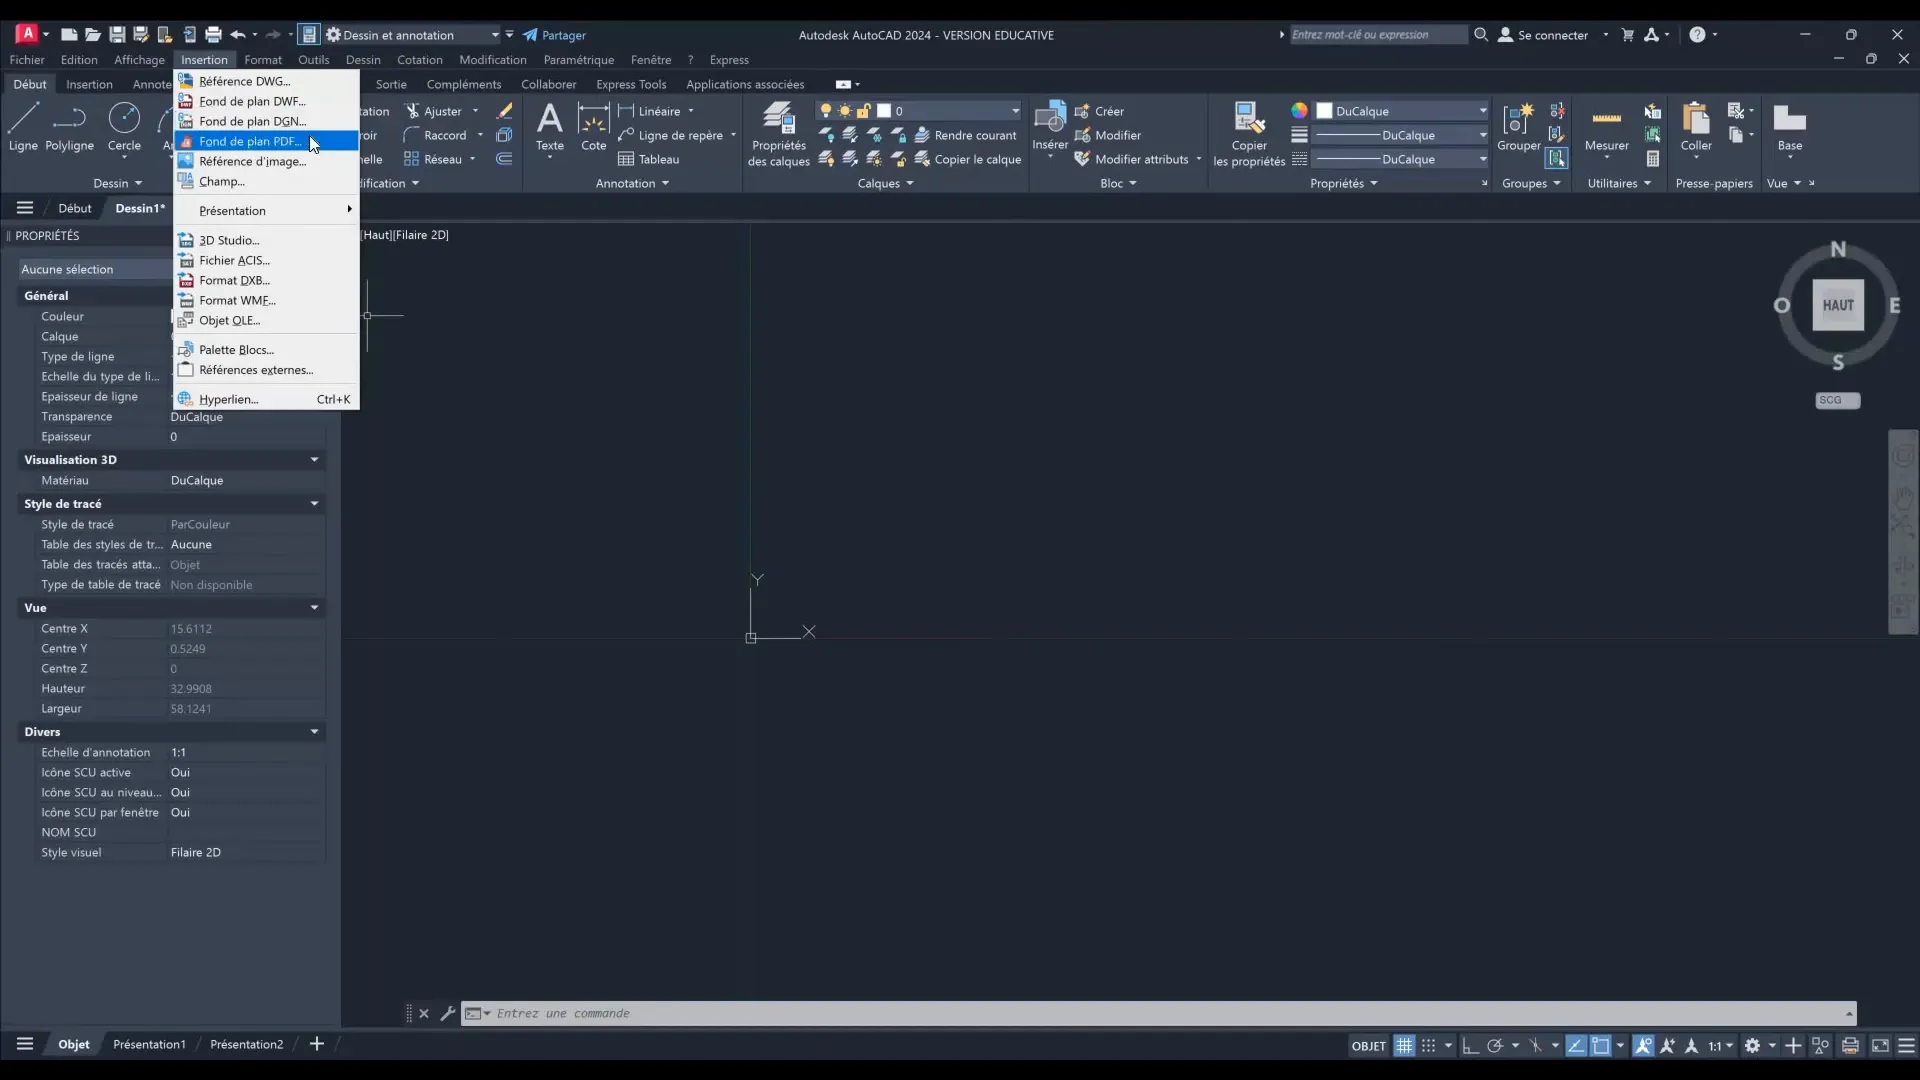Click the workspace gear icon in status bar
This screenshot has width=1920, height=1080.
click(1752, 1046)
